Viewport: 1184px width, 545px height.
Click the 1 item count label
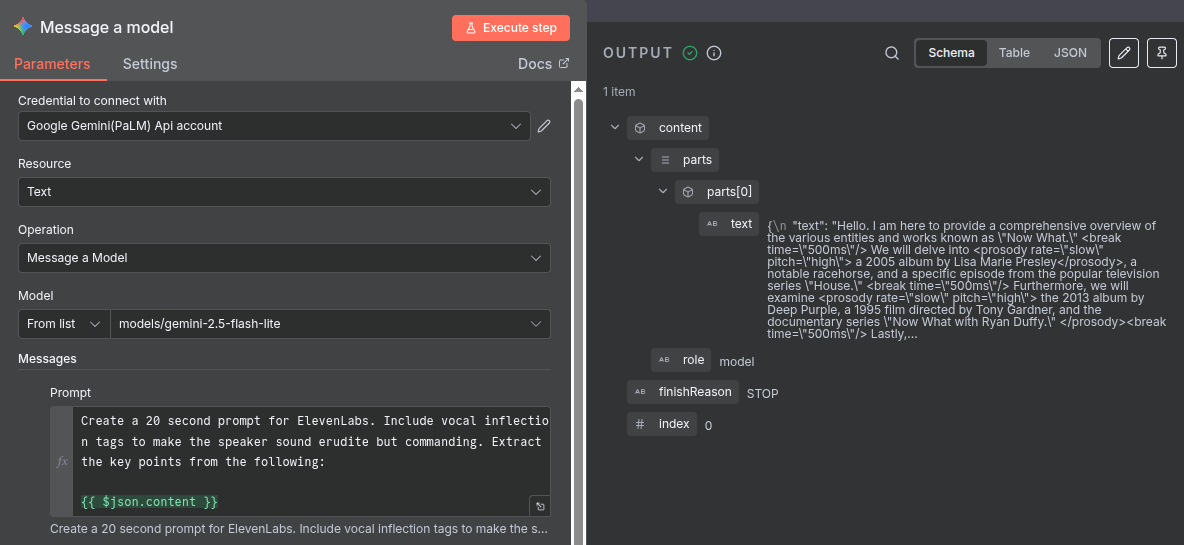pyautogui.click(x=618, y=92)
